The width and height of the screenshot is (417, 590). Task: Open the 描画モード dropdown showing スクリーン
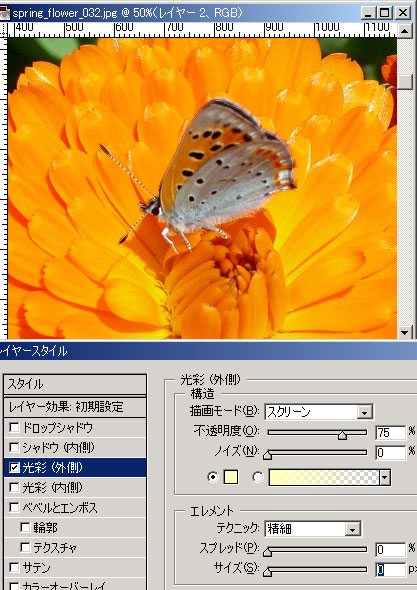click(x=319, y=412)
